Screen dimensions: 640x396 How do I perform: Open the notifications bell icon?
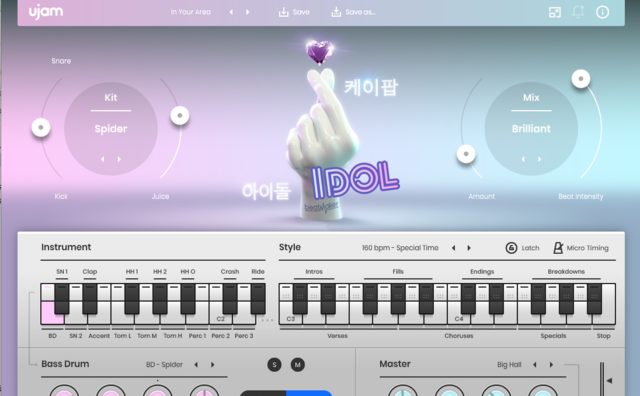pyautogui.click(x=578, y=12)
